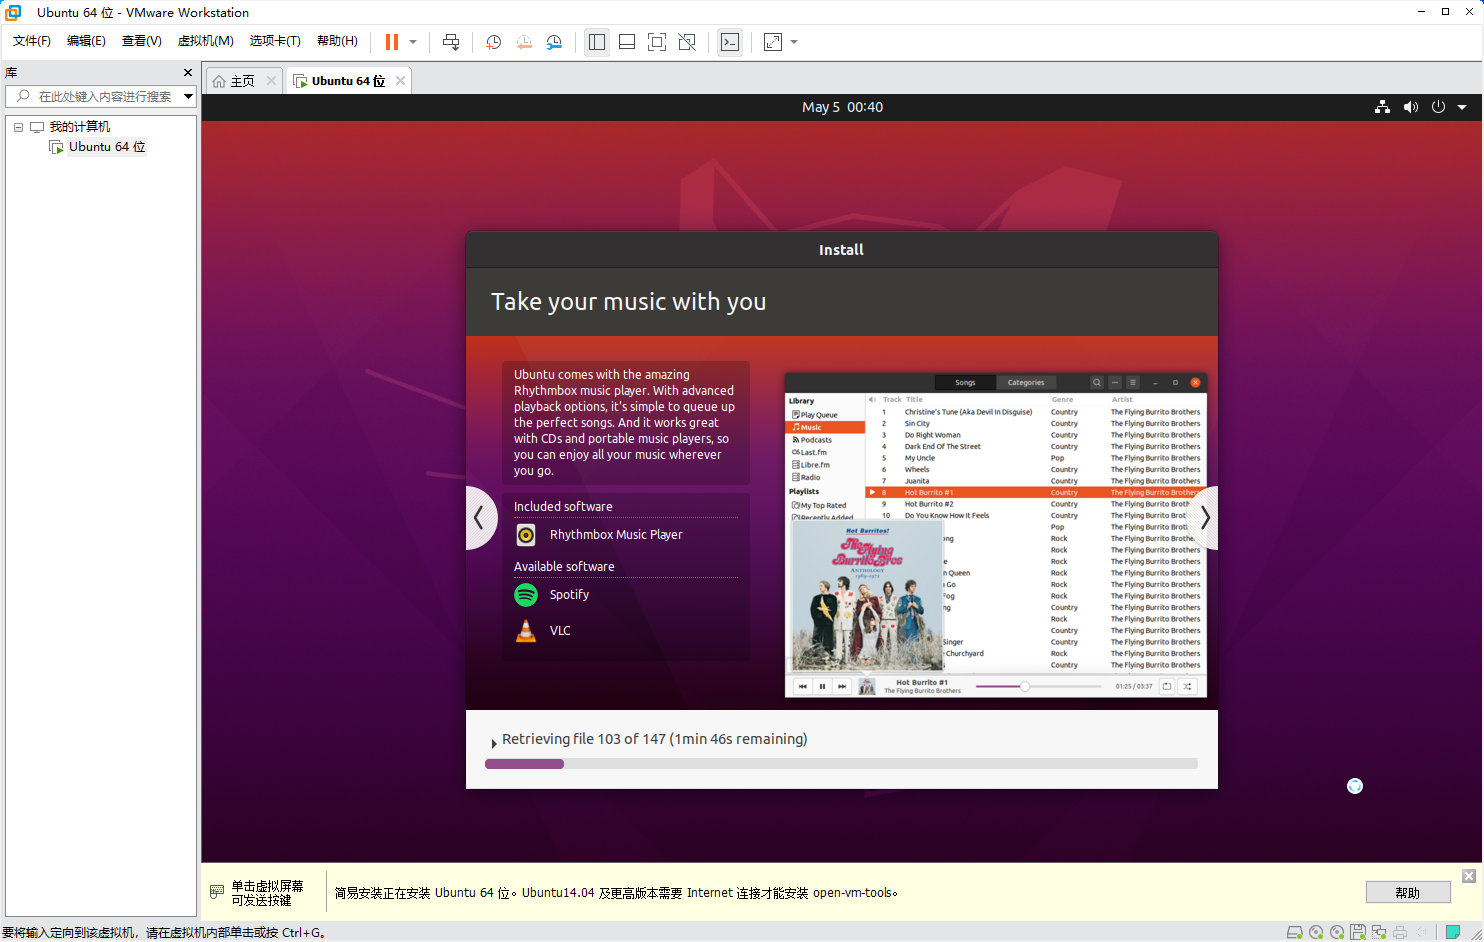Viewport: 1484px width, 942px height.
Task: Click the stretch guest display icon
Action: (x=773, y=42)
